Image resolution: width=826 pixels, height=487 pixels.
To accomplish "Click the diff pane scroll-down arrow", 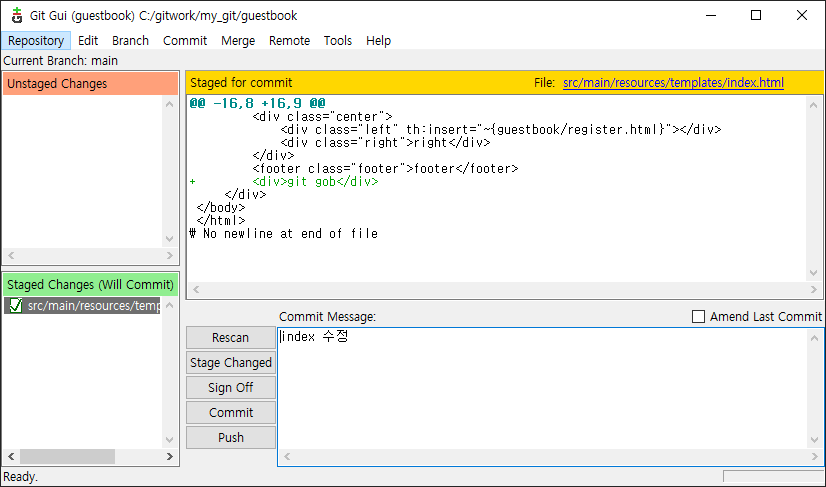I will tap(814, 273).
